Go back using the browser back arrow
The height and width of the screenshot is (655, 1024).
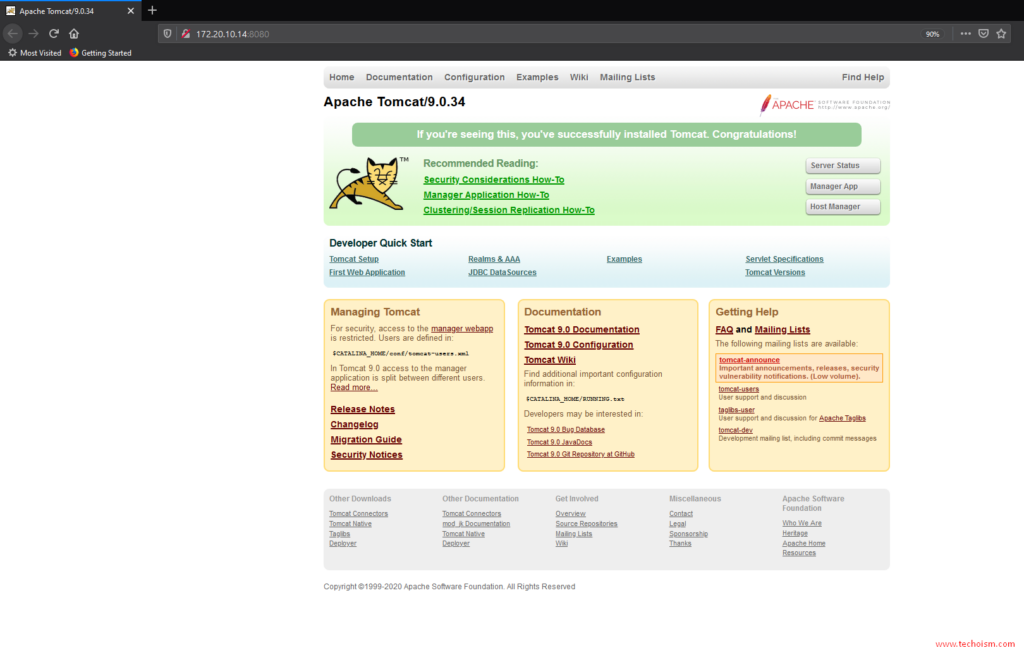tap(13, 33)
